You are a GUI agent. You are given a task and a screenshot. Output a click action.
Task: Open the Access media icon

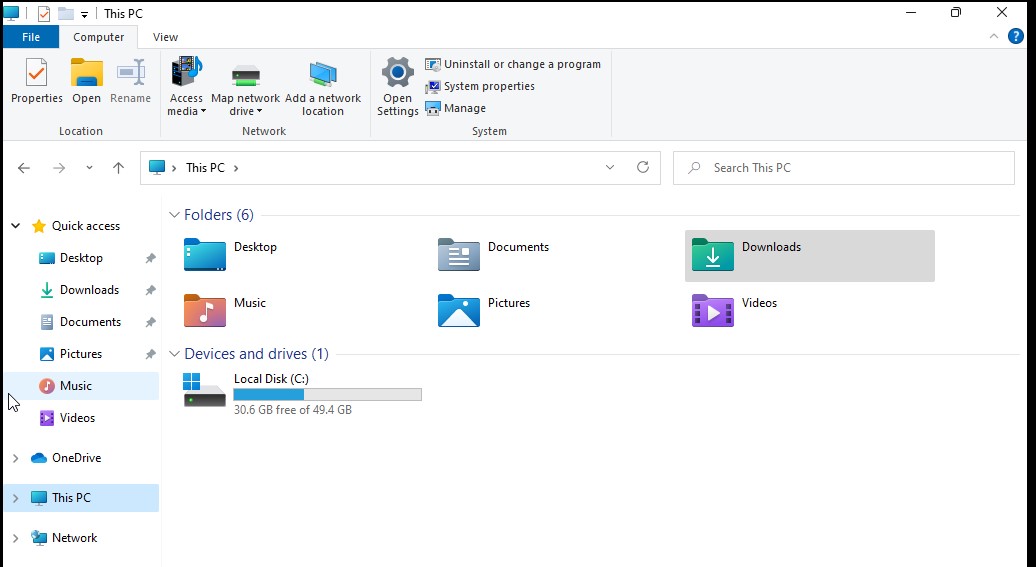[186, 71]
